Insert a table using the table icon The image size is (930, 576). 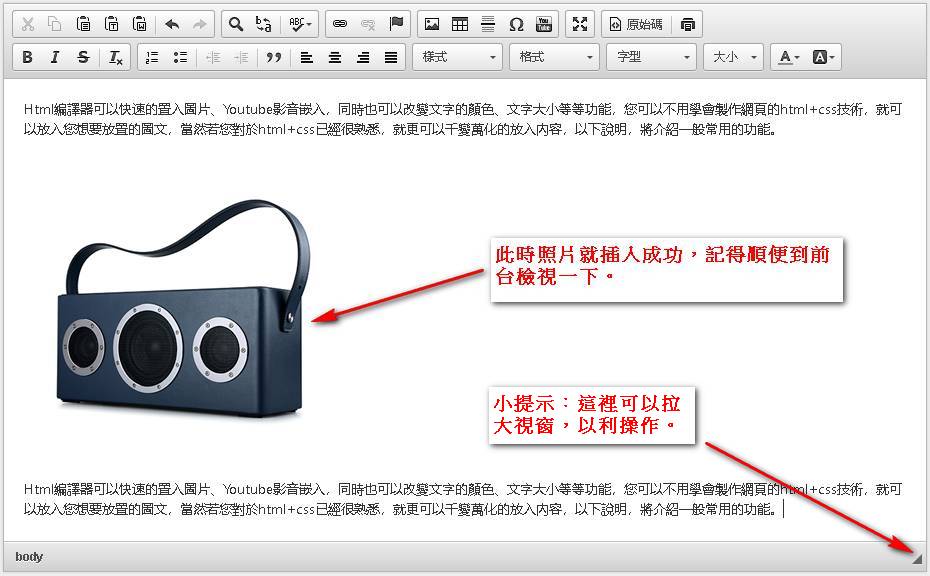tap(460, 24)
